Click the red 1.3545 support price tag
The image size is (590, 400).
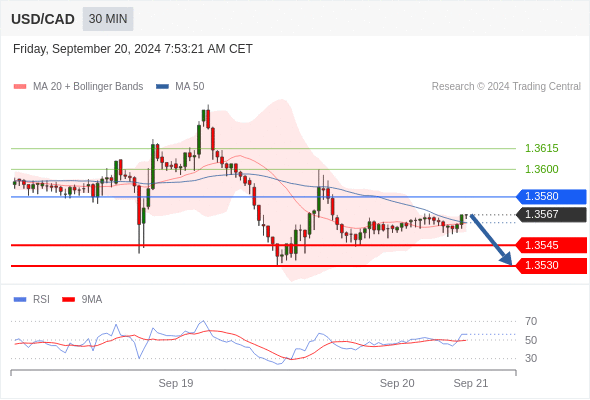tap(551, 245)
